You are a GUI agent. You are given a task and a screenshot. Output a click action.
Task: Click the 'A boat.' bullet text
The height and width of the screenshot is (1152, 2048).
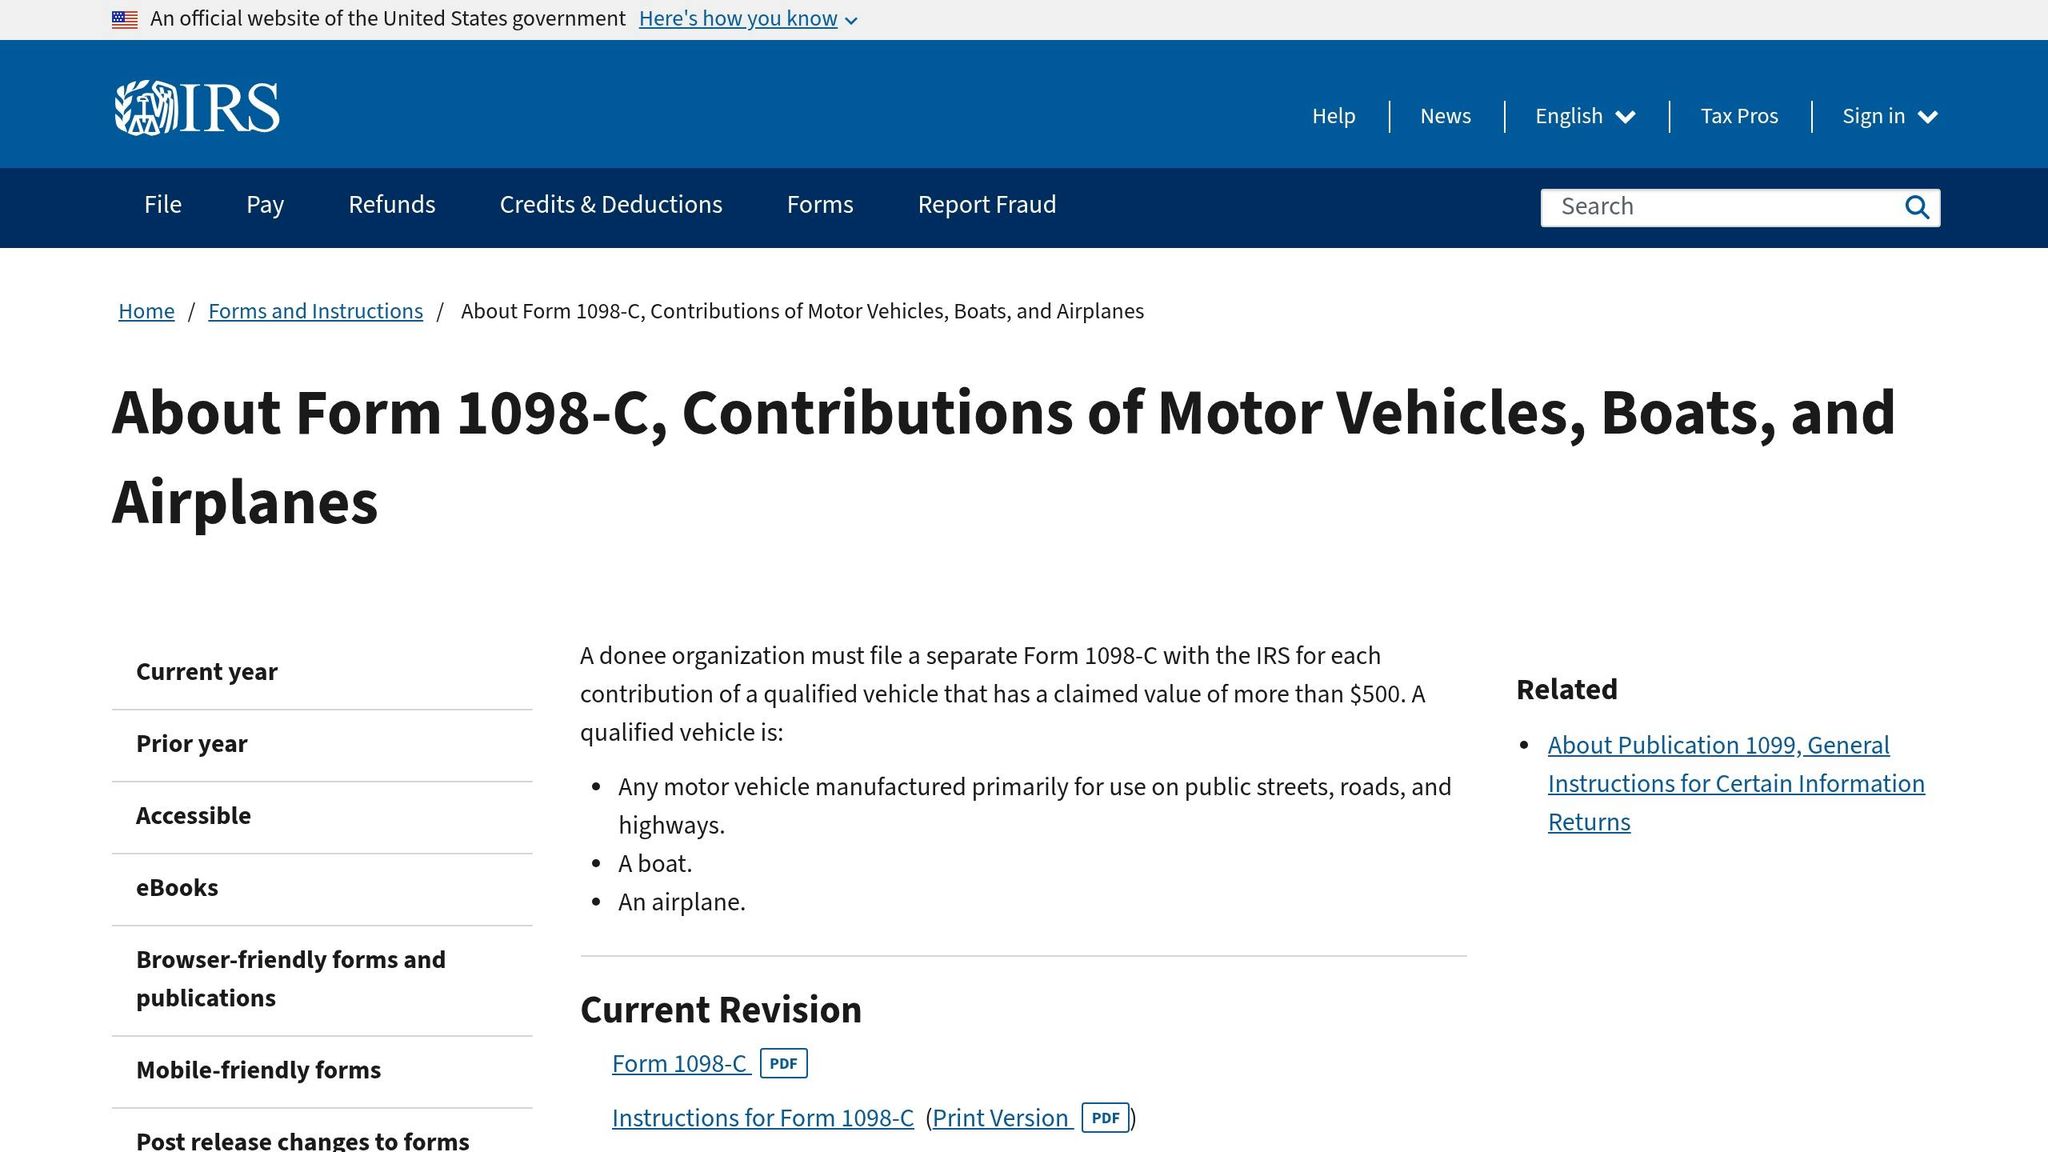tap(655, 863)
